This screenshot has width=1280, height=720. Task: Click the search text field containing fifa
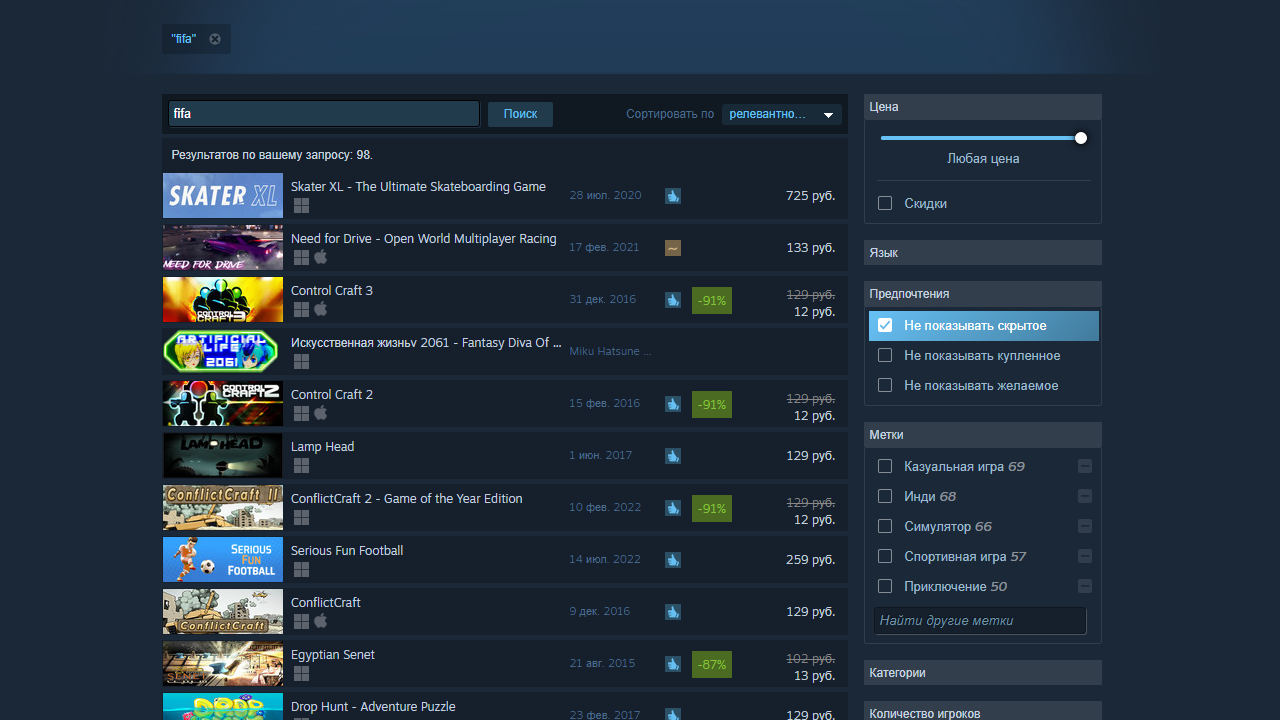coord(324,114)
